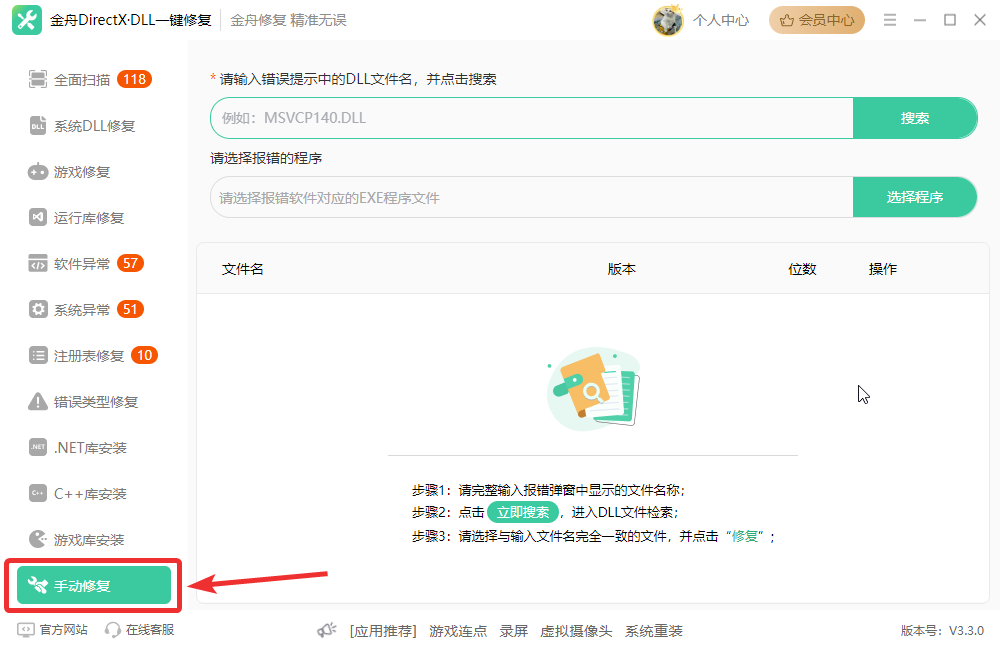The width and height of the screenshot is (1000, 650).
Task: Open 系统DLL修复 section
Action: (x=94, y=126)
